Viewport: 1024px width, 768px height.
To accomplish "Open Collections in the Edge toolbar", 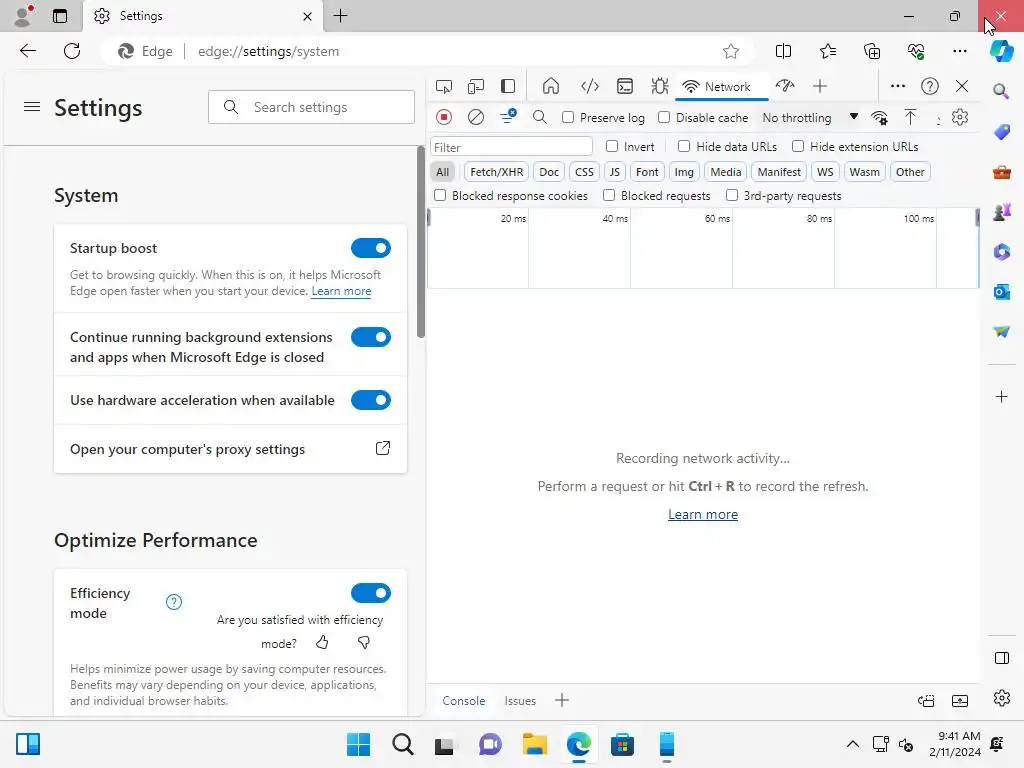I will pos(872,51).
